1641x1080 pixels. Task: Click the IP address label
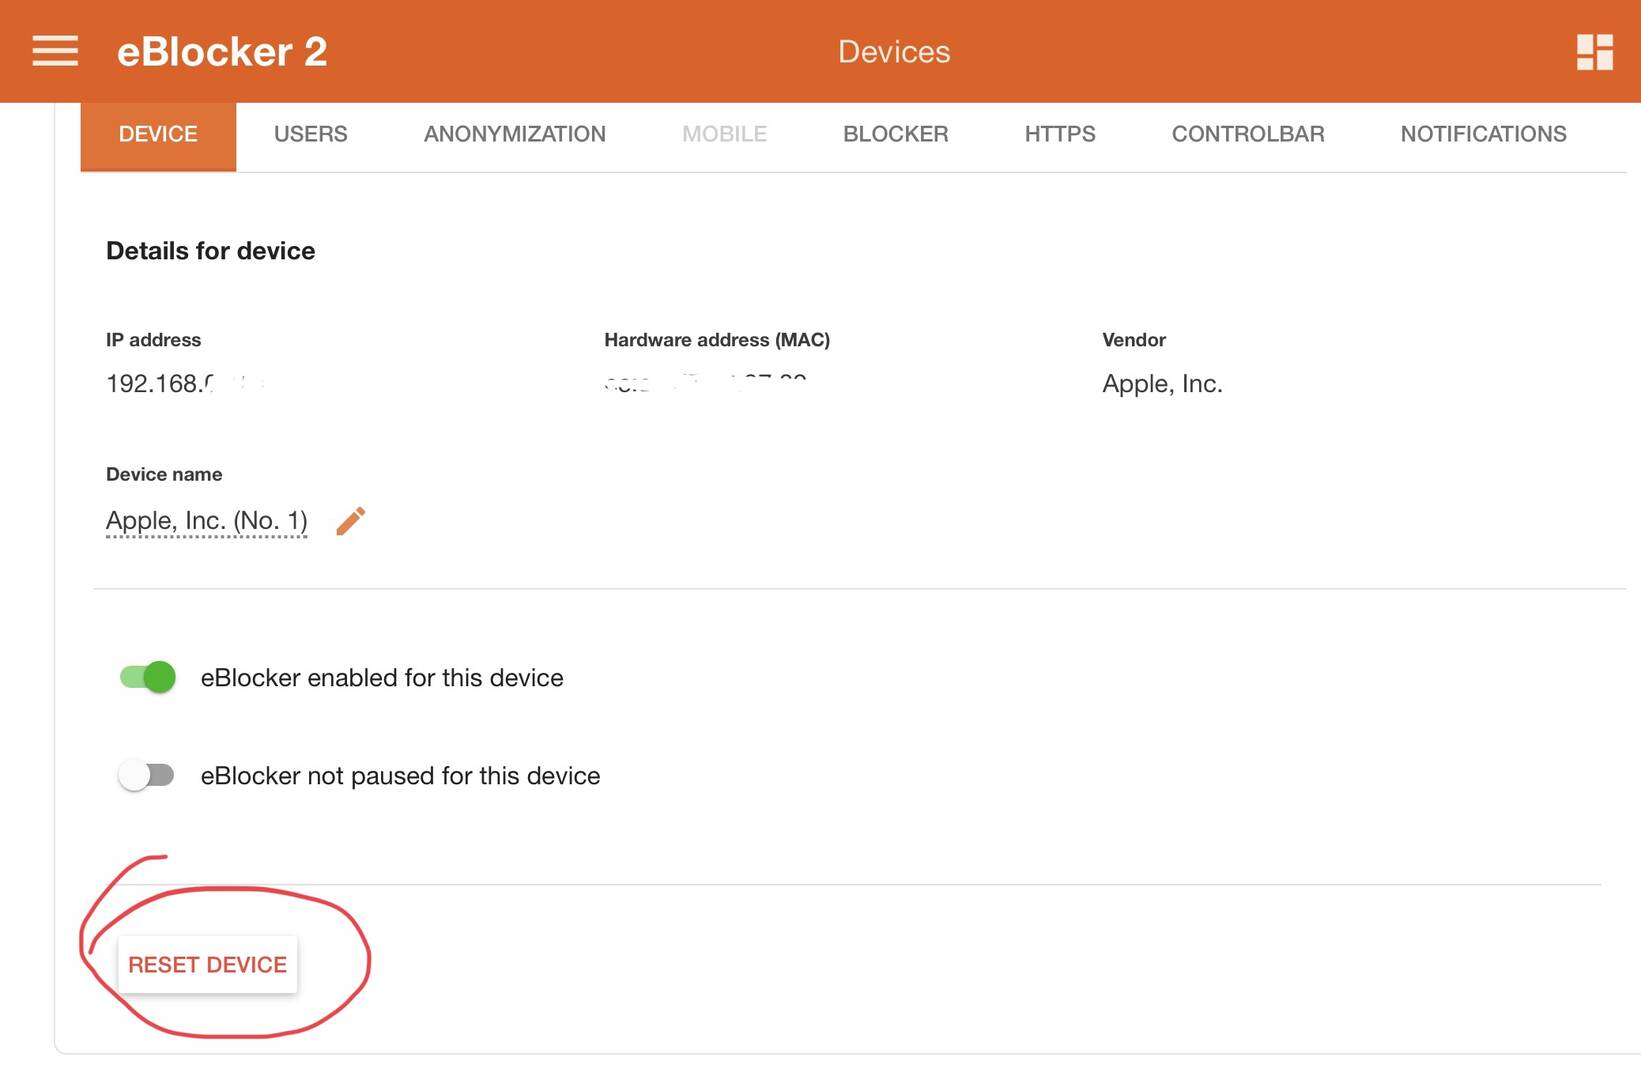[x=154, y=340]
